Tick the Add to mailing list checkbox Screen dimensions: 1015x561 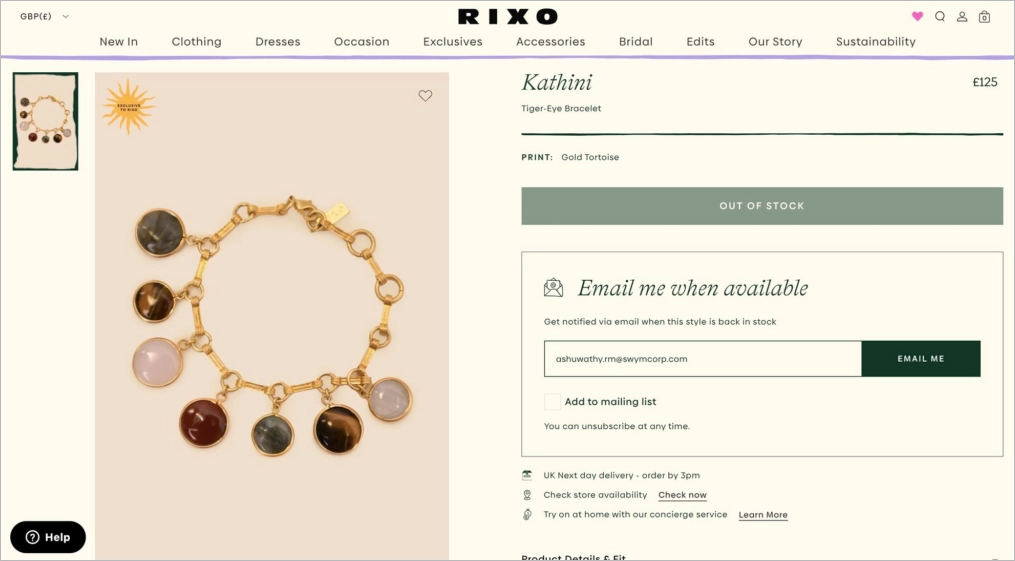click(552, 401)
